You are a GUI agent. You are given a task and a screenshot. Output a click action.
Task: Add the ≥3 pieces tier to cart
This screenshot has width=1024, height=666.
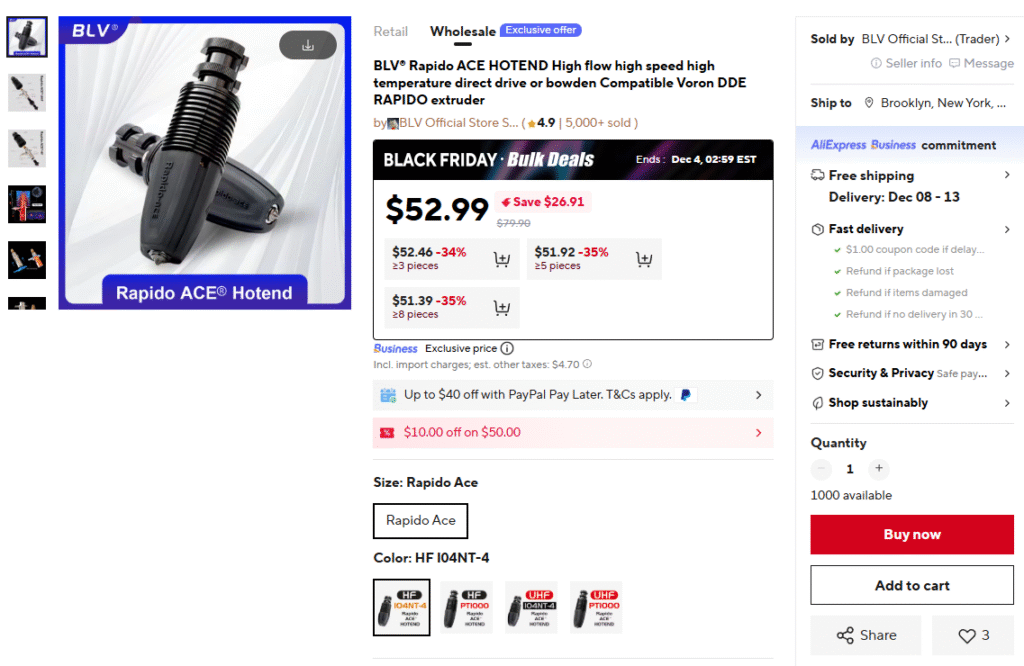click(502, 260)
